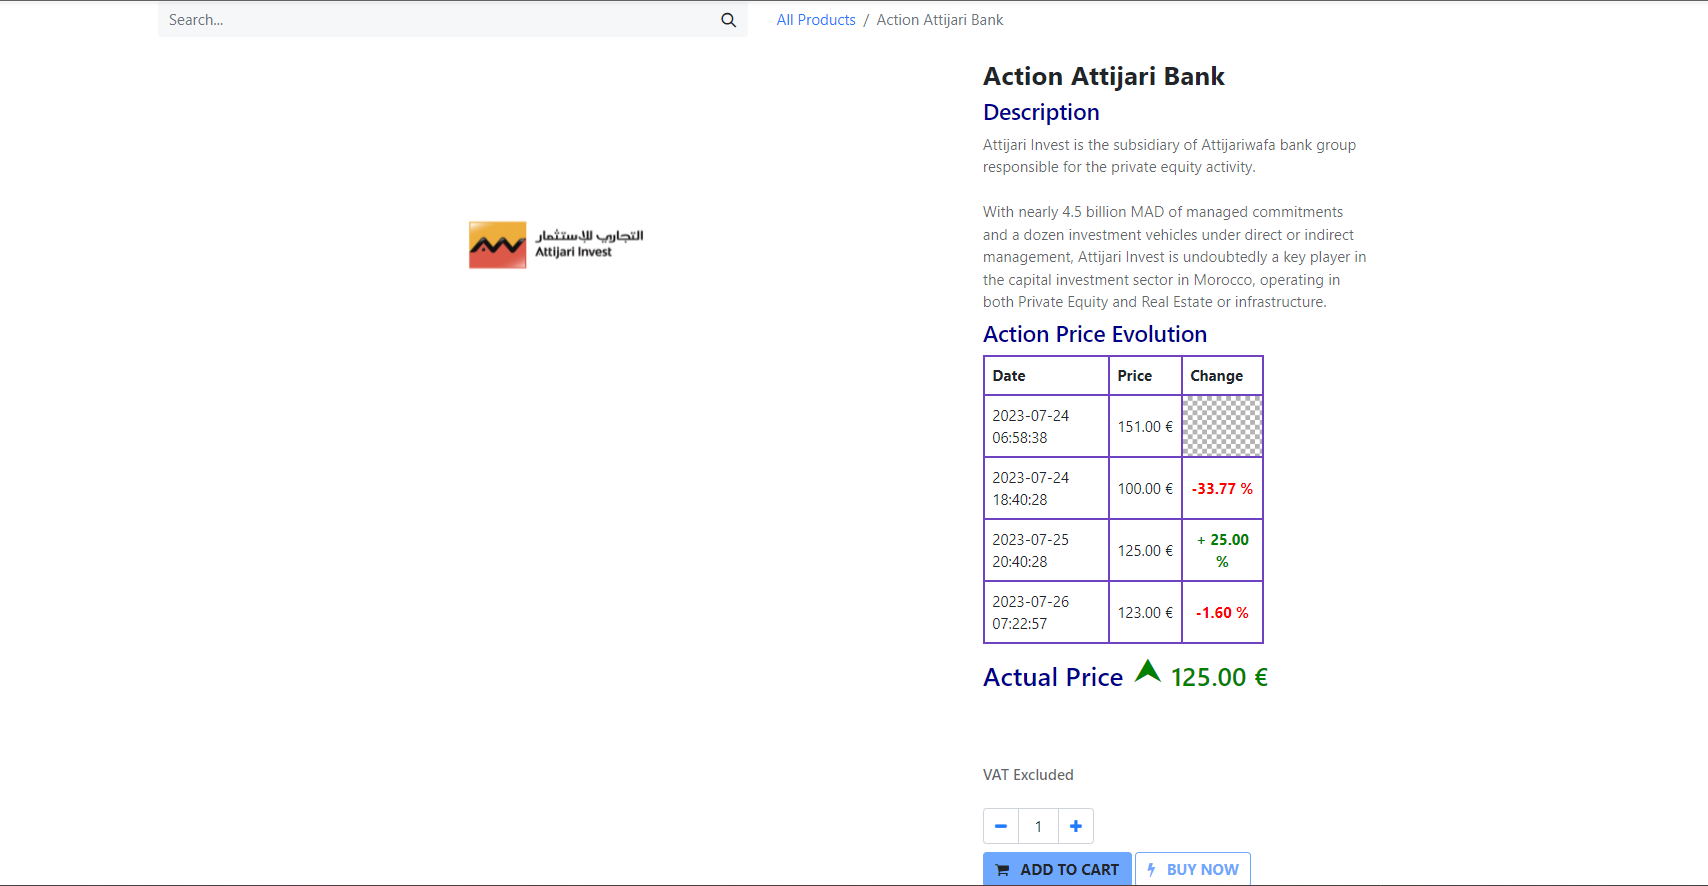The height and width of the screenshot is (886, 1708).
Task: Select the 100.00 € price cell
Action: coord(1145,488)
